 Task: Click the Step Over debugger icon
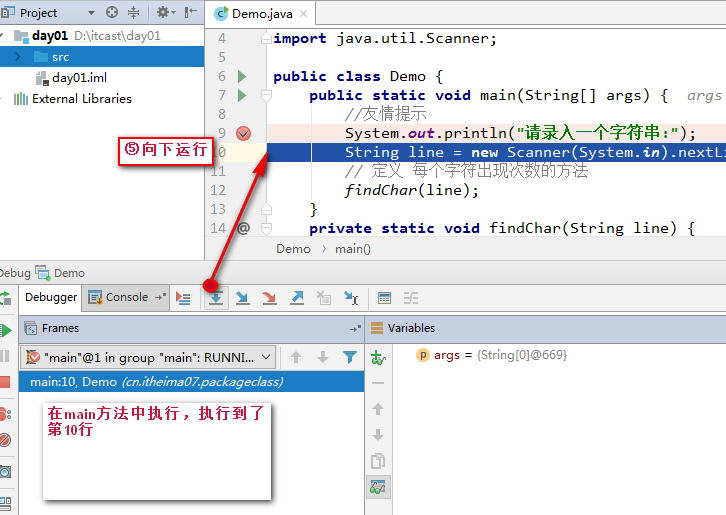coord(216,298)
